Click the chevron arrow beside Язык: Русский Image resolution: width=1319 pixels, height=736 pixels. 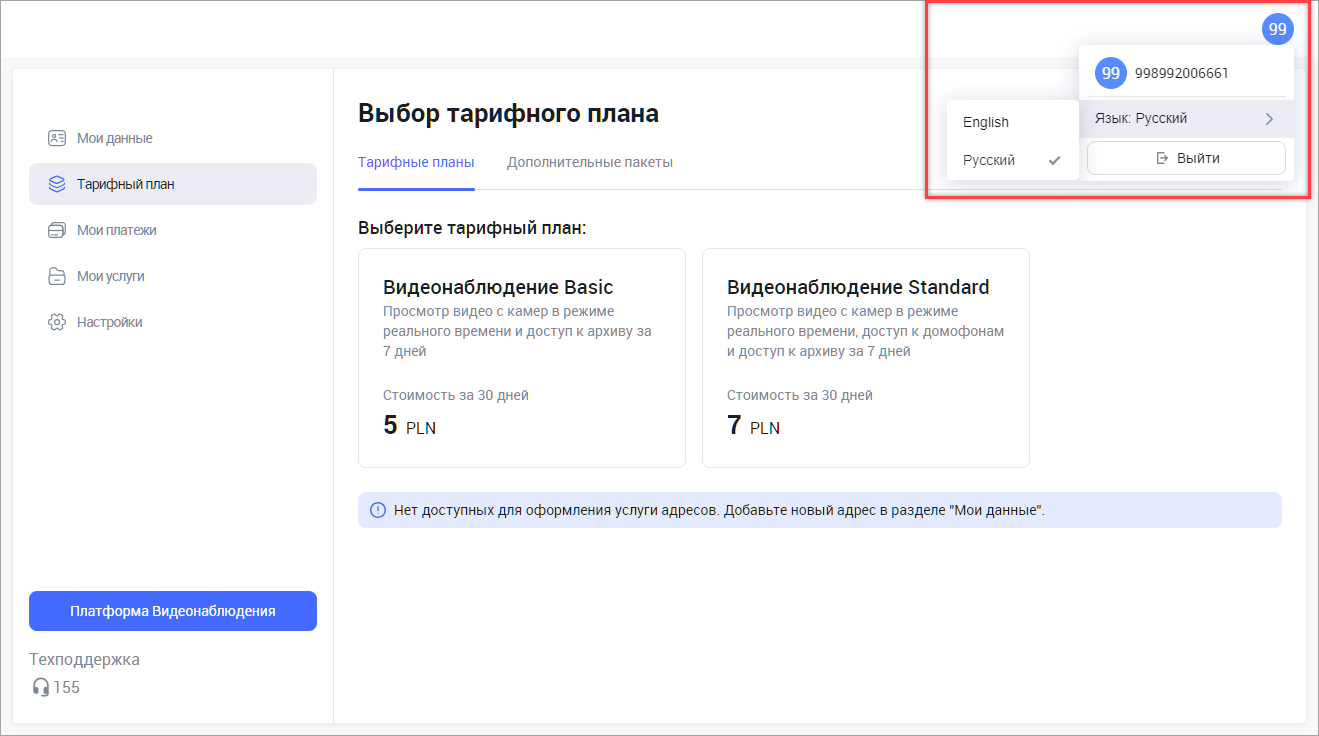click(x=1269, y=118)
